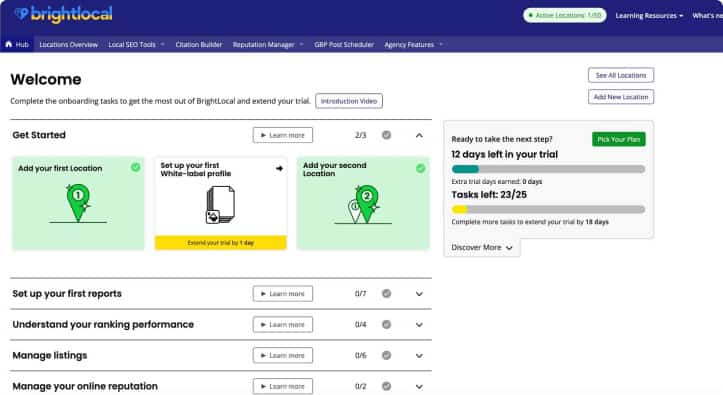Click the Tasks left progress bar
Viewport: 723px width, 395px height.
(x=548, y=209)
